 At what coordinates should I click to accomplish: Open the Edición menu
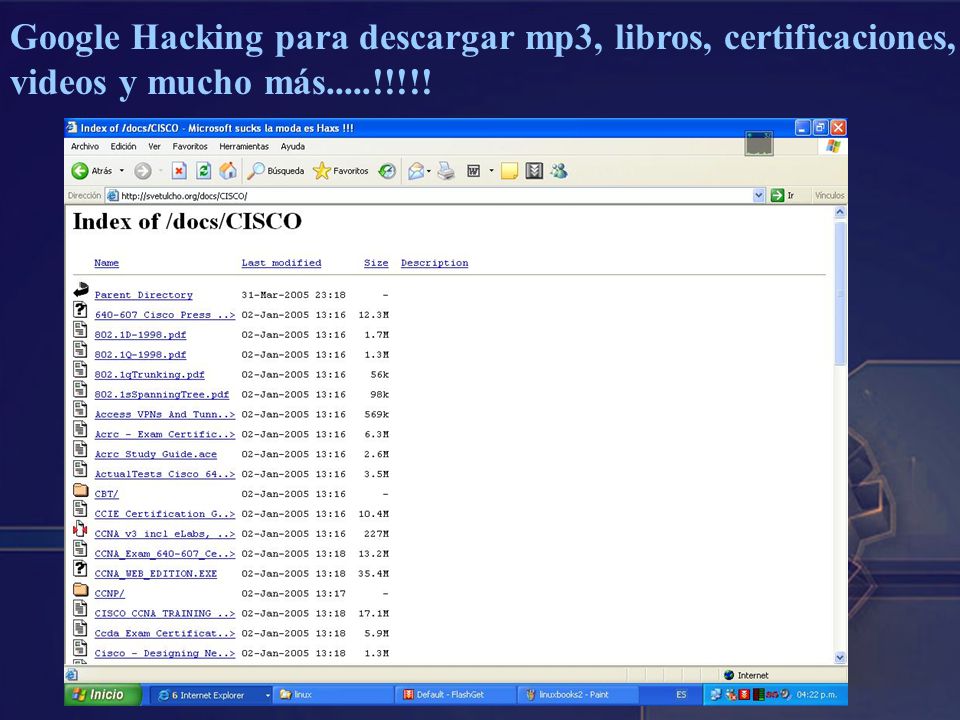123,146
